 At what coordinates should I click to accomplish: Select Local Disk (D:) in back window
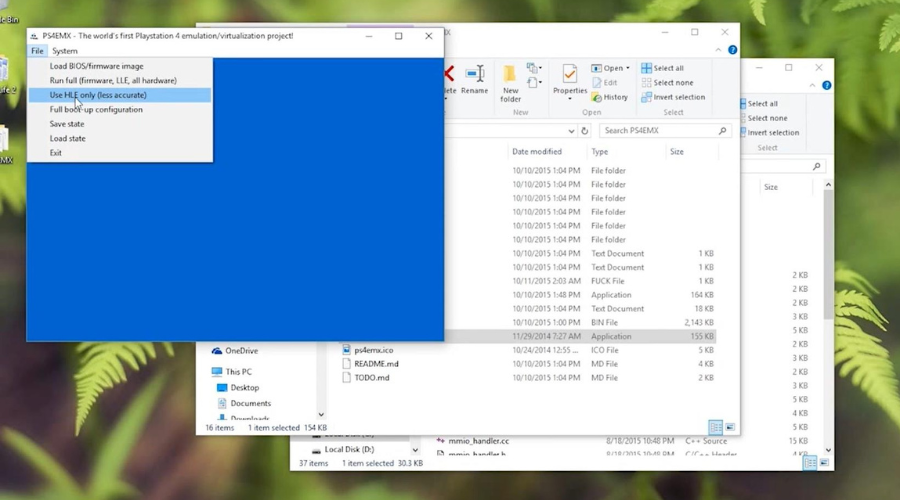349,449
